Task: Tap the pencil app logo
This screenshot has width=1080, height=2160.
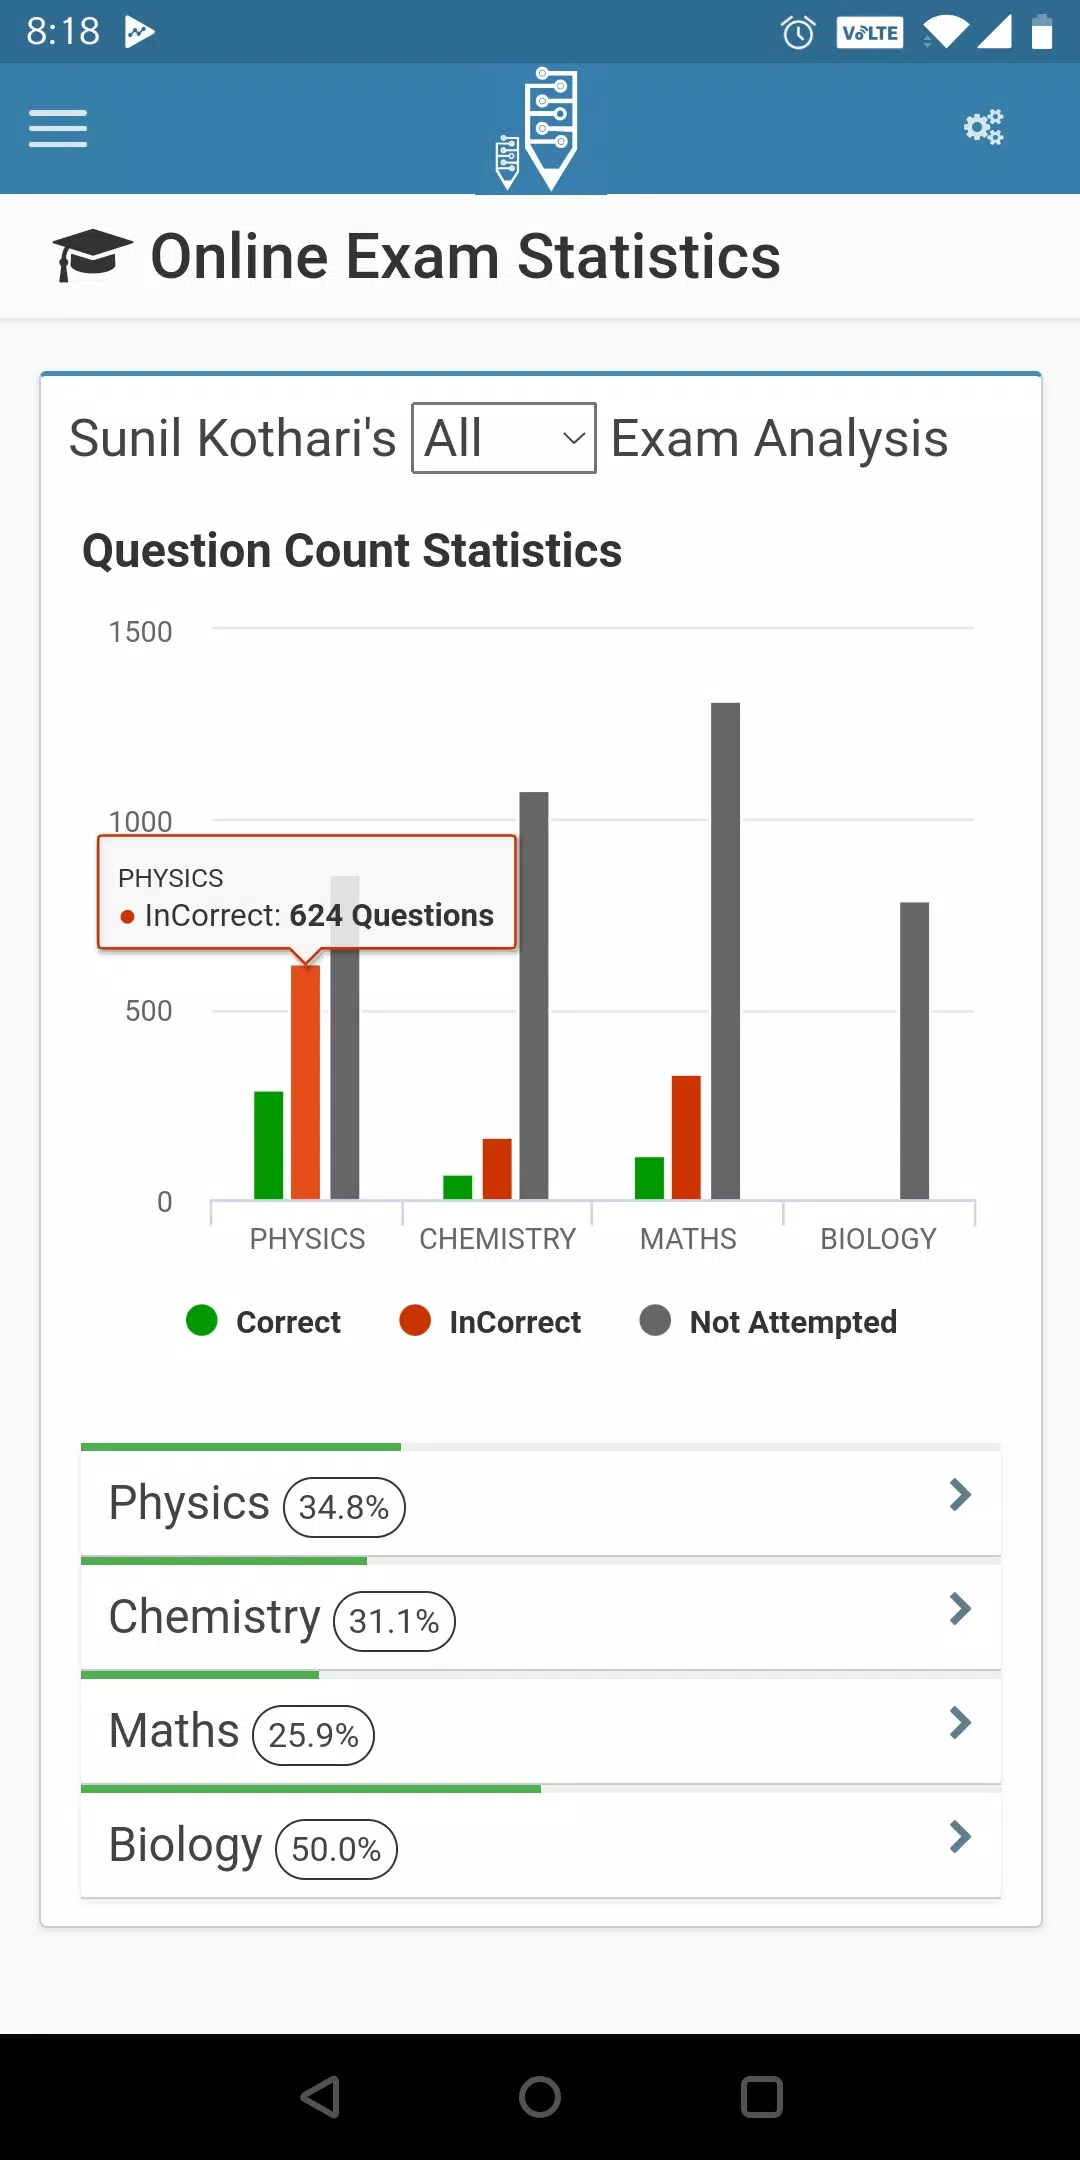Action: [x=539, y=129]
